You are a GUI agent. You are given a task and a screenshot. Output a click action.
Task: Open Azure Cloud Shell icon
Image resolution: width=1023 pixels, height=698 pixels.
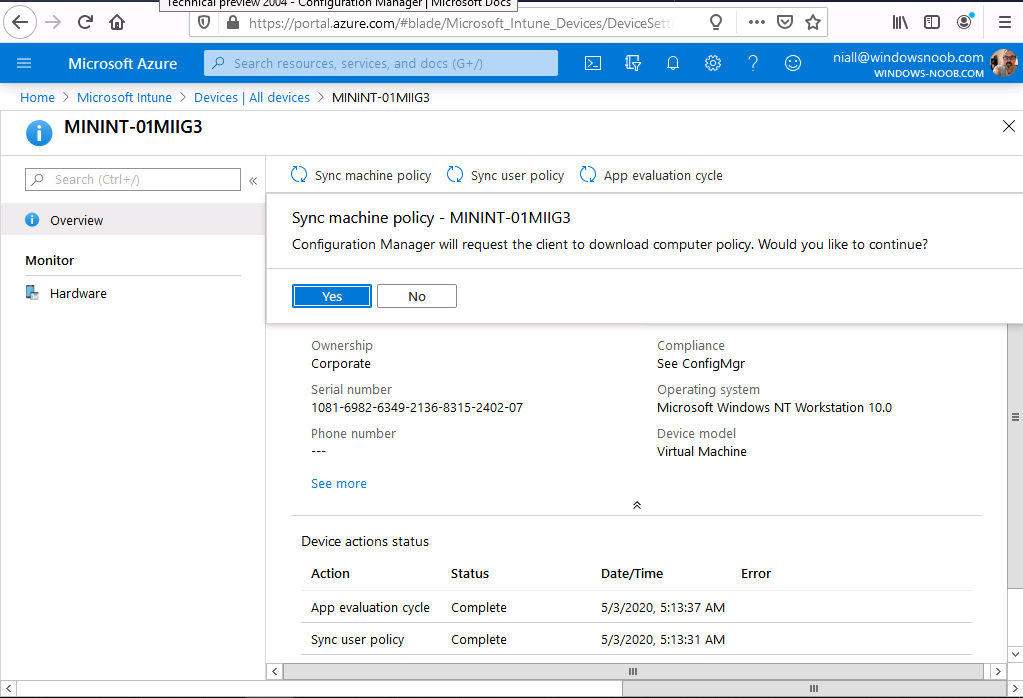[x=592, y=63]
